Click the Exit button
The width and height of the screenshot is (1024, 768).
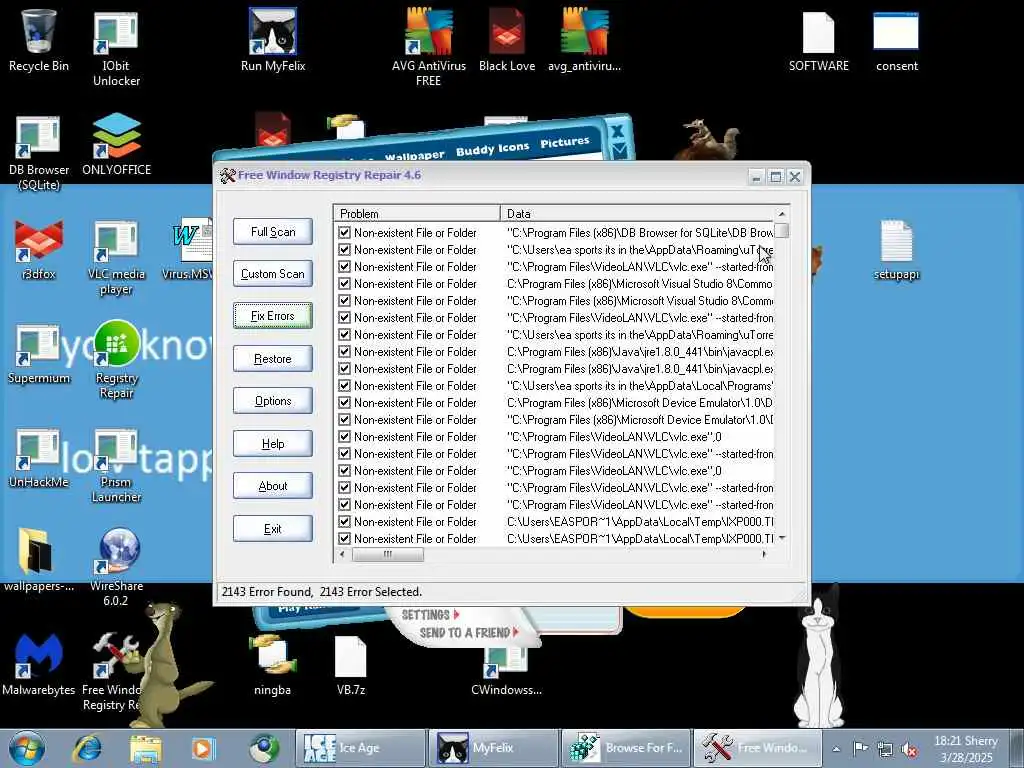coord(273,529)
